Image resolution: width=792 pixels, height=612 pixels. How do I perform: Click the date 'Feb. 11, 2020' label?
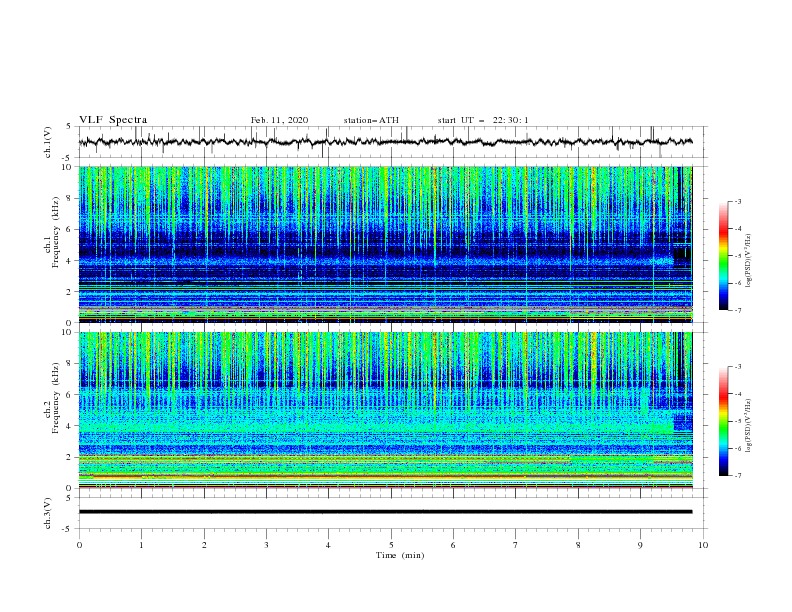pyautogui.click(x=279, y=120)
